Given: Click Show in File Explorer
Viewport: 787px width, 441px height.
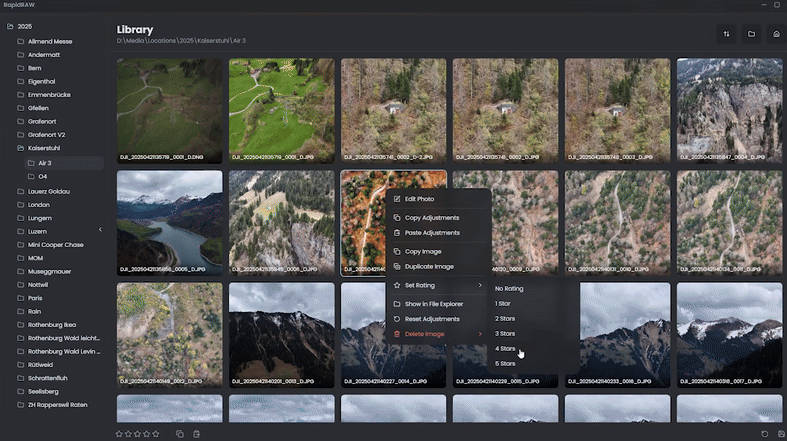Looking at the screenshot, I should [x=433, y=303].
